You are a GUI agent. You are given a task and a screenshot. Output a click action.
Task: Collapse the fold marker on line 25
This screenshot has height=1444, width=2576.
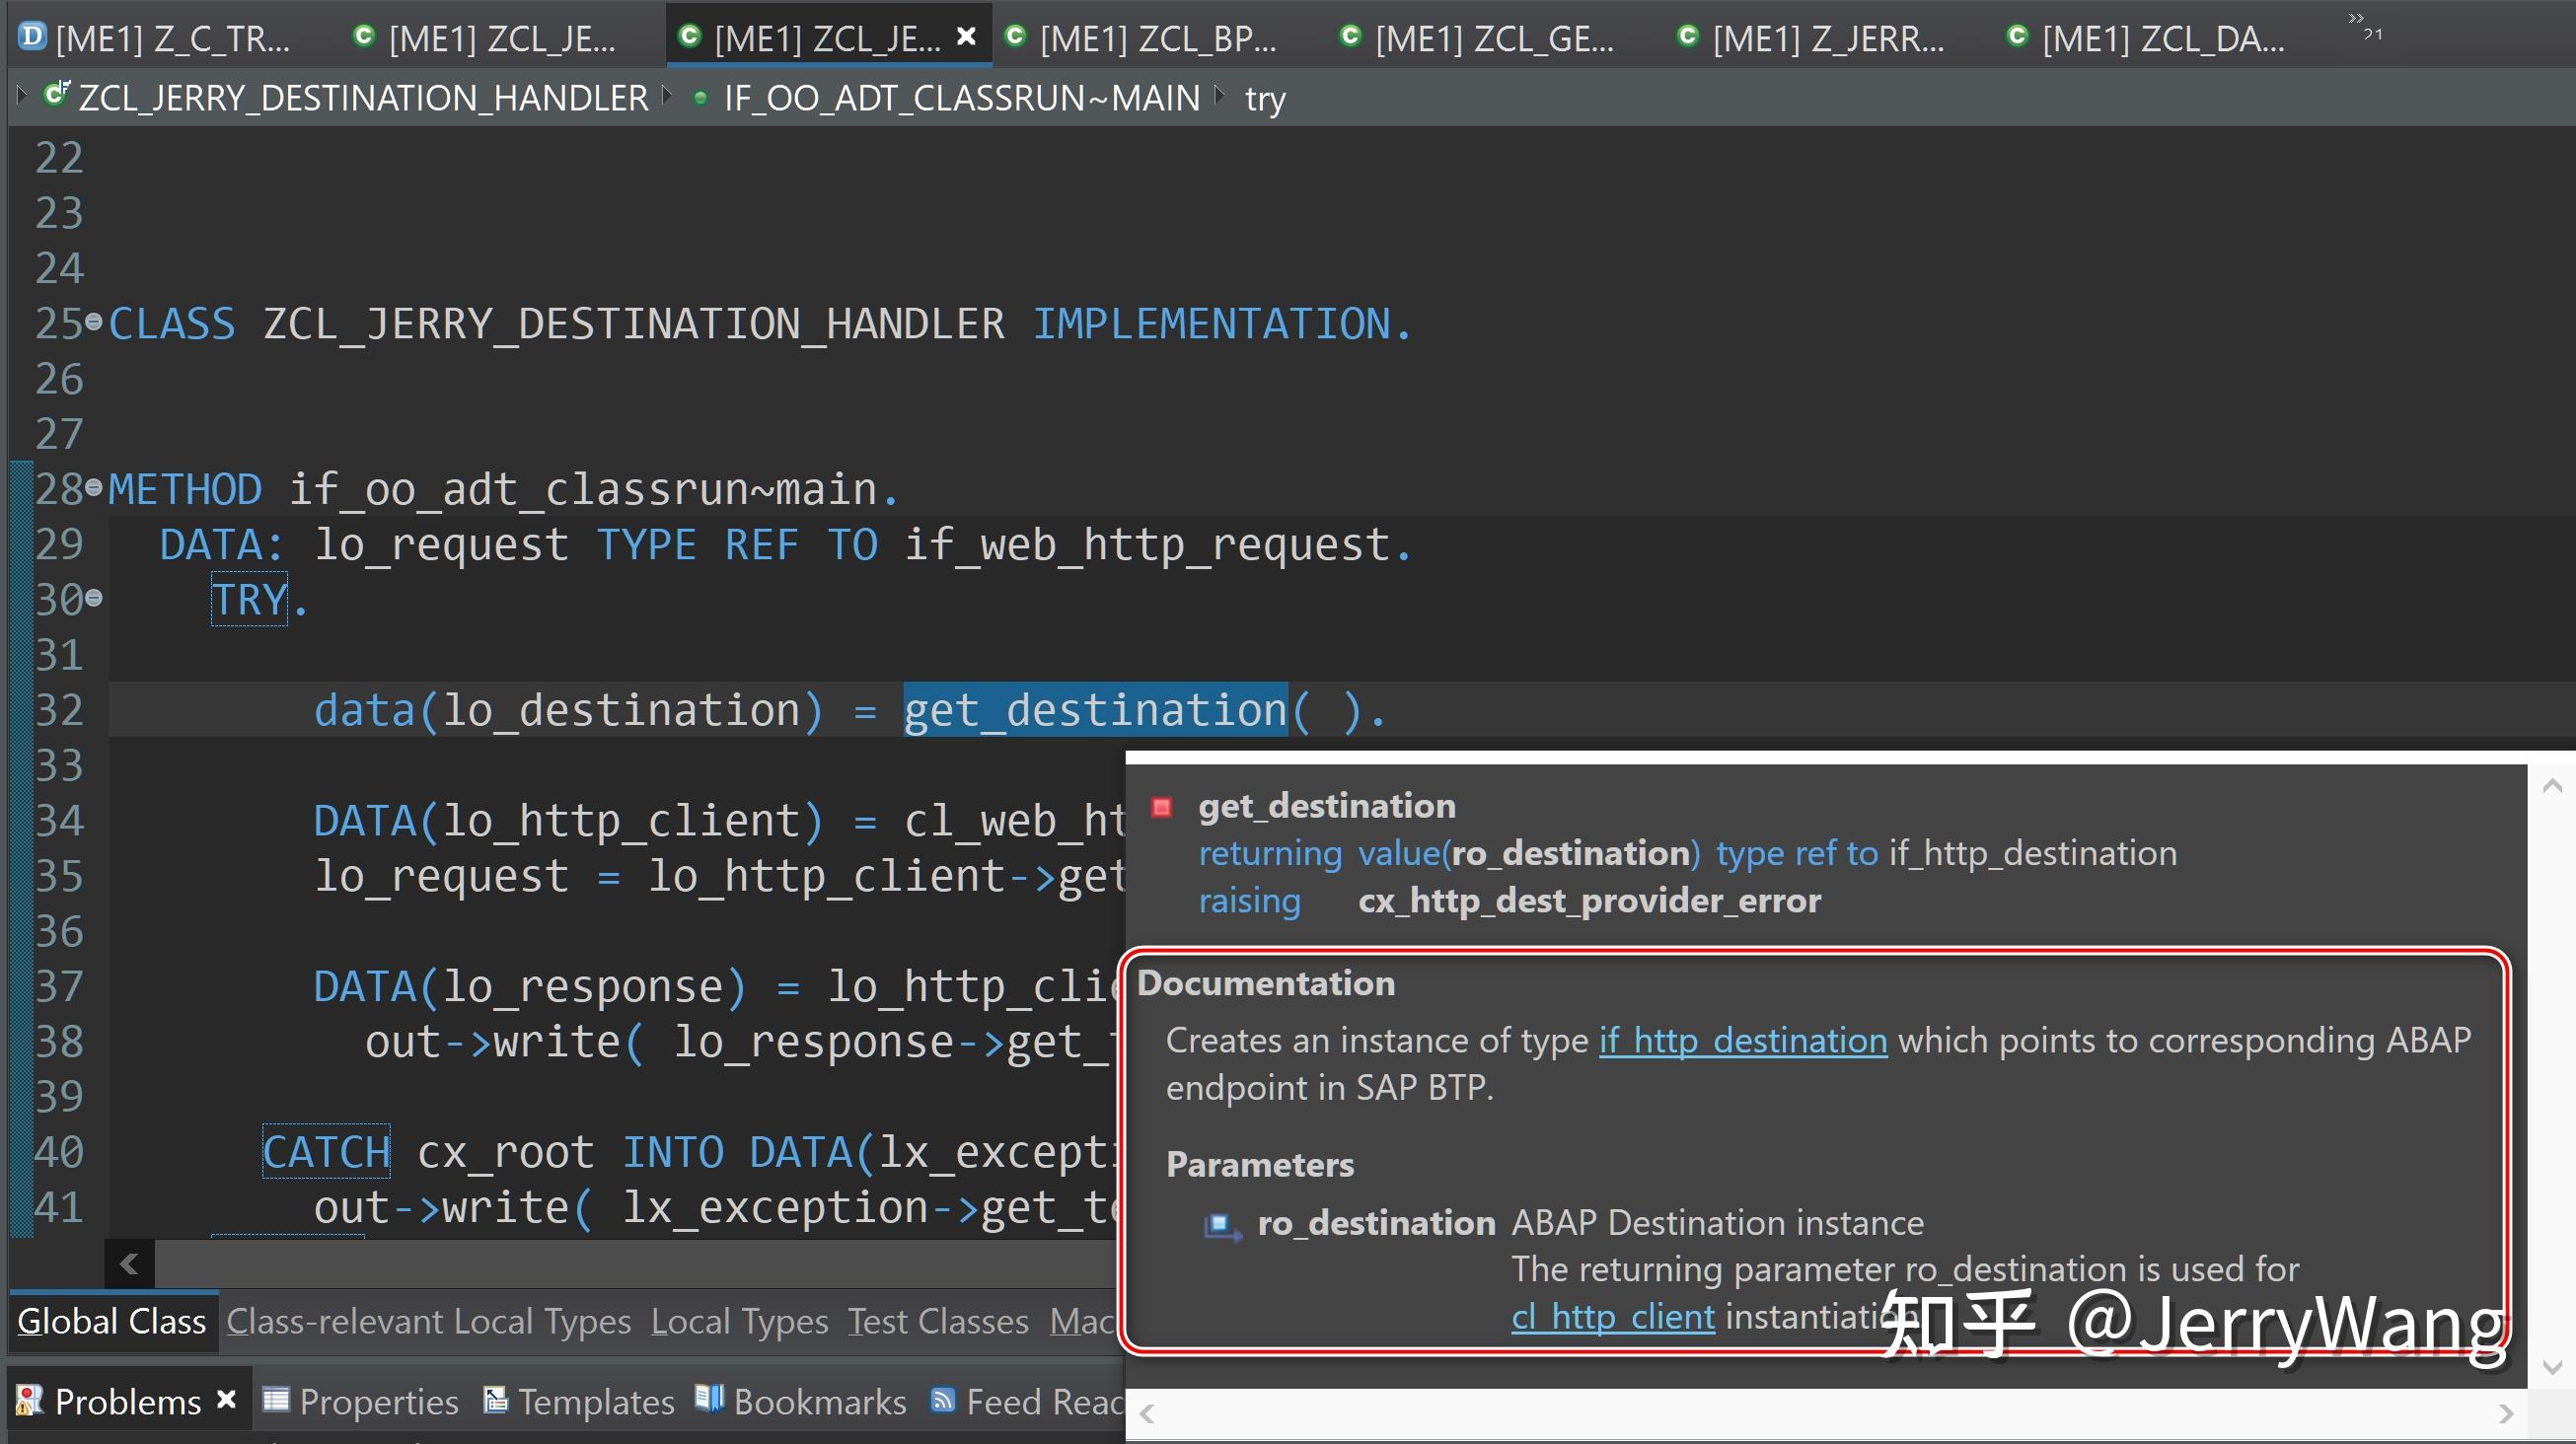click(93, 320)
